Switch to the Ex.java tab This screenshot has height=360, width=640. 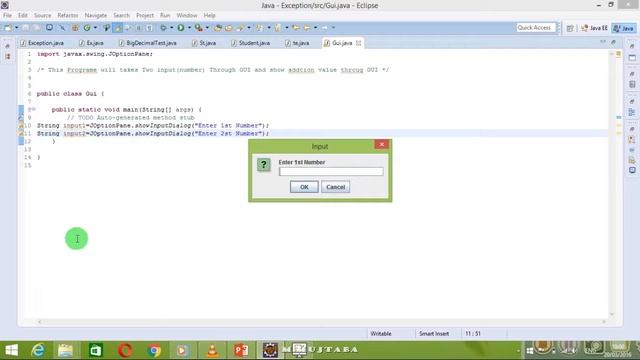pyautogui.click(x=91, y=43)
